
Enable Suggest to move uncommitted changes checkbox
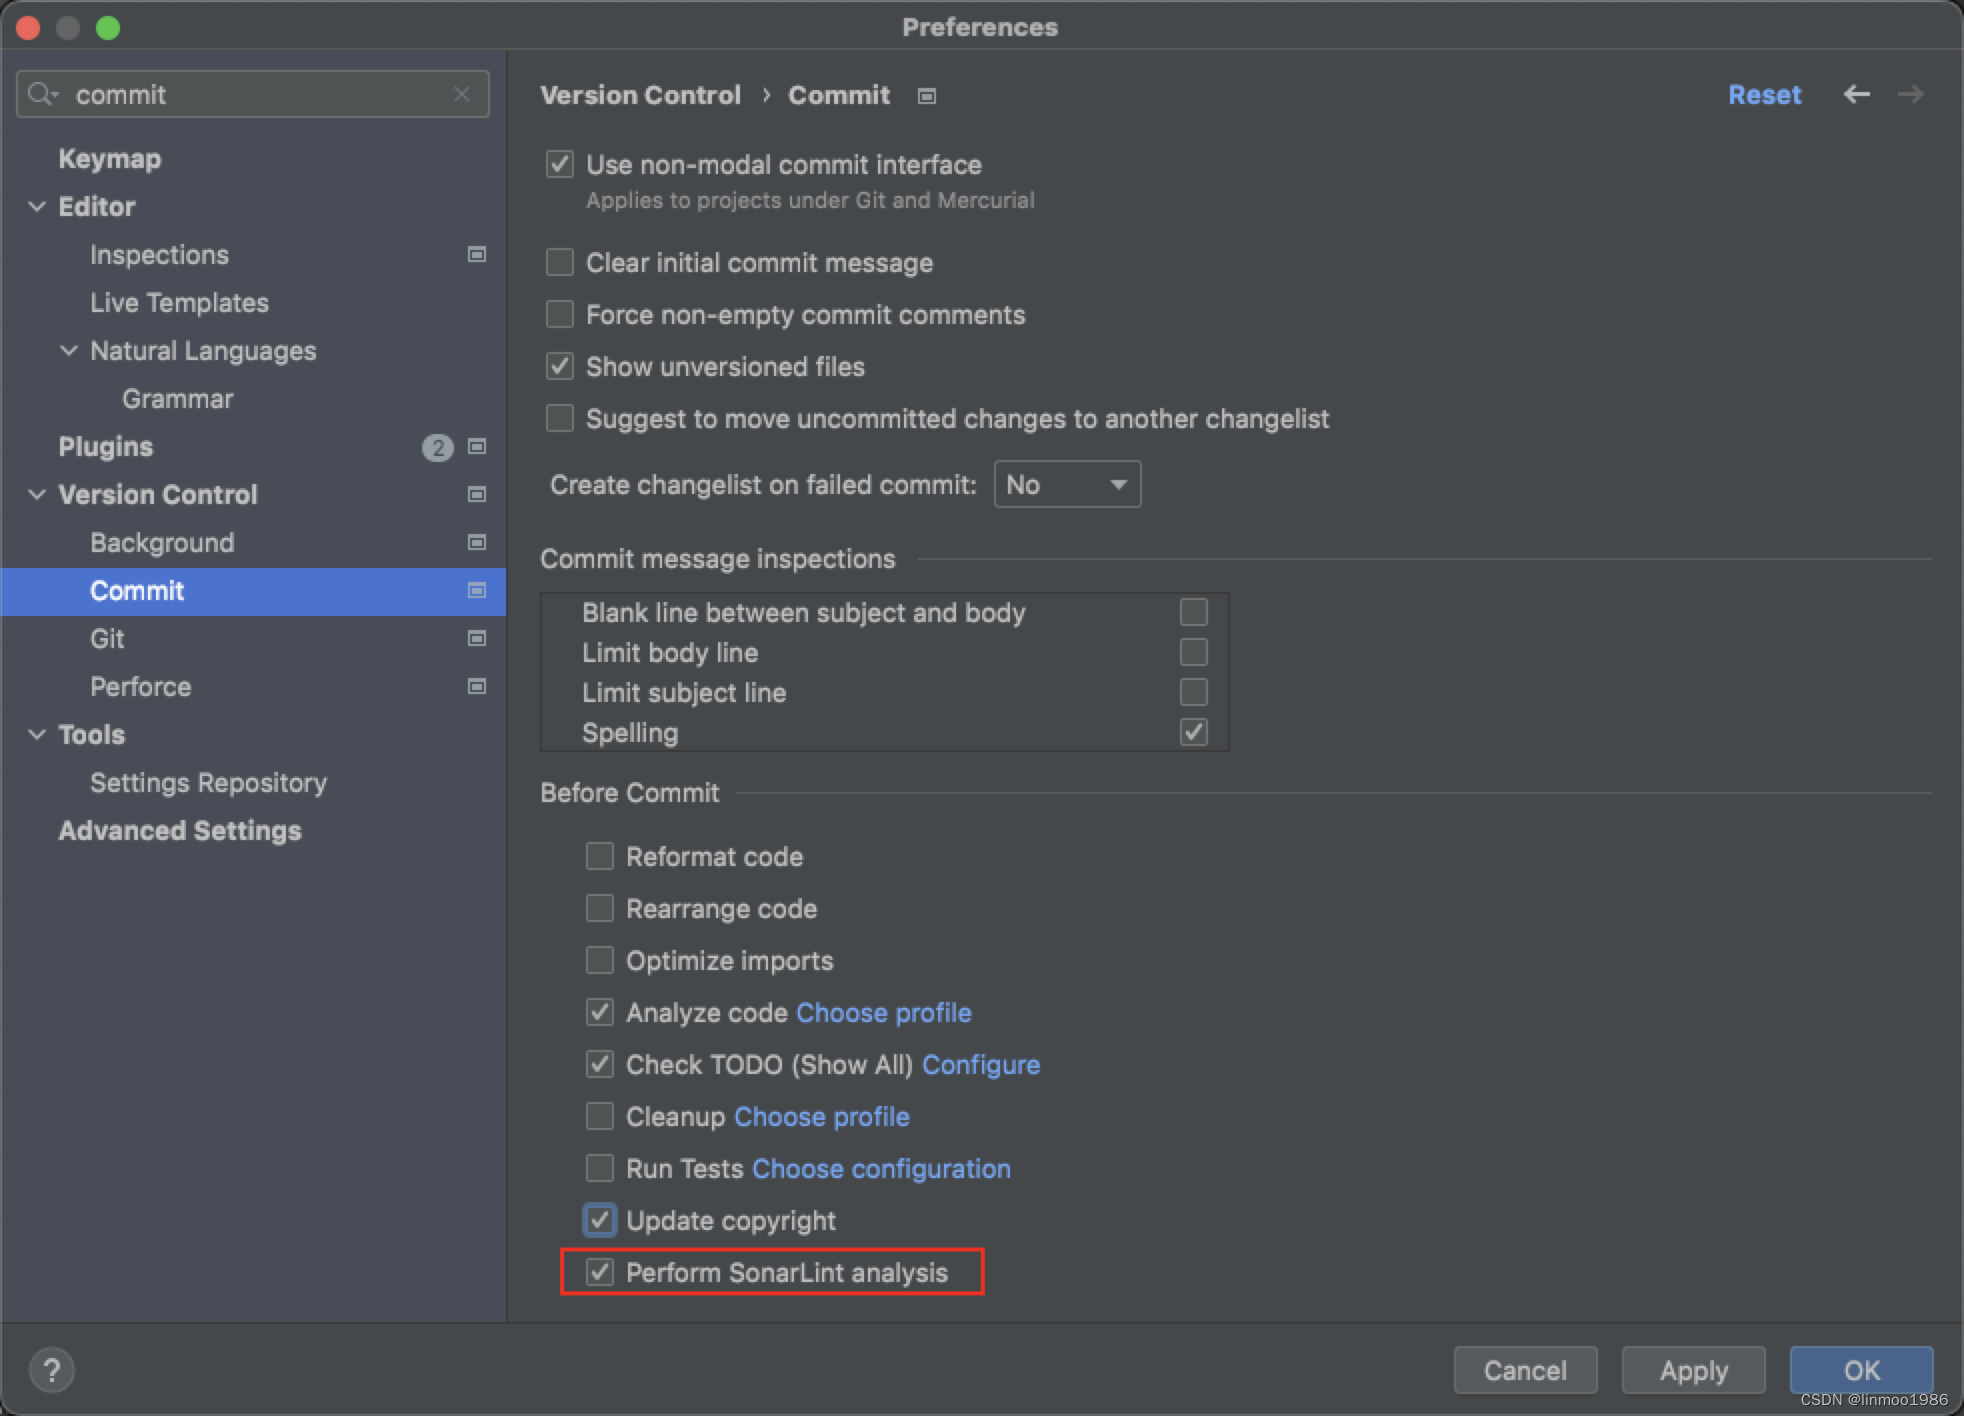point(560,418)
